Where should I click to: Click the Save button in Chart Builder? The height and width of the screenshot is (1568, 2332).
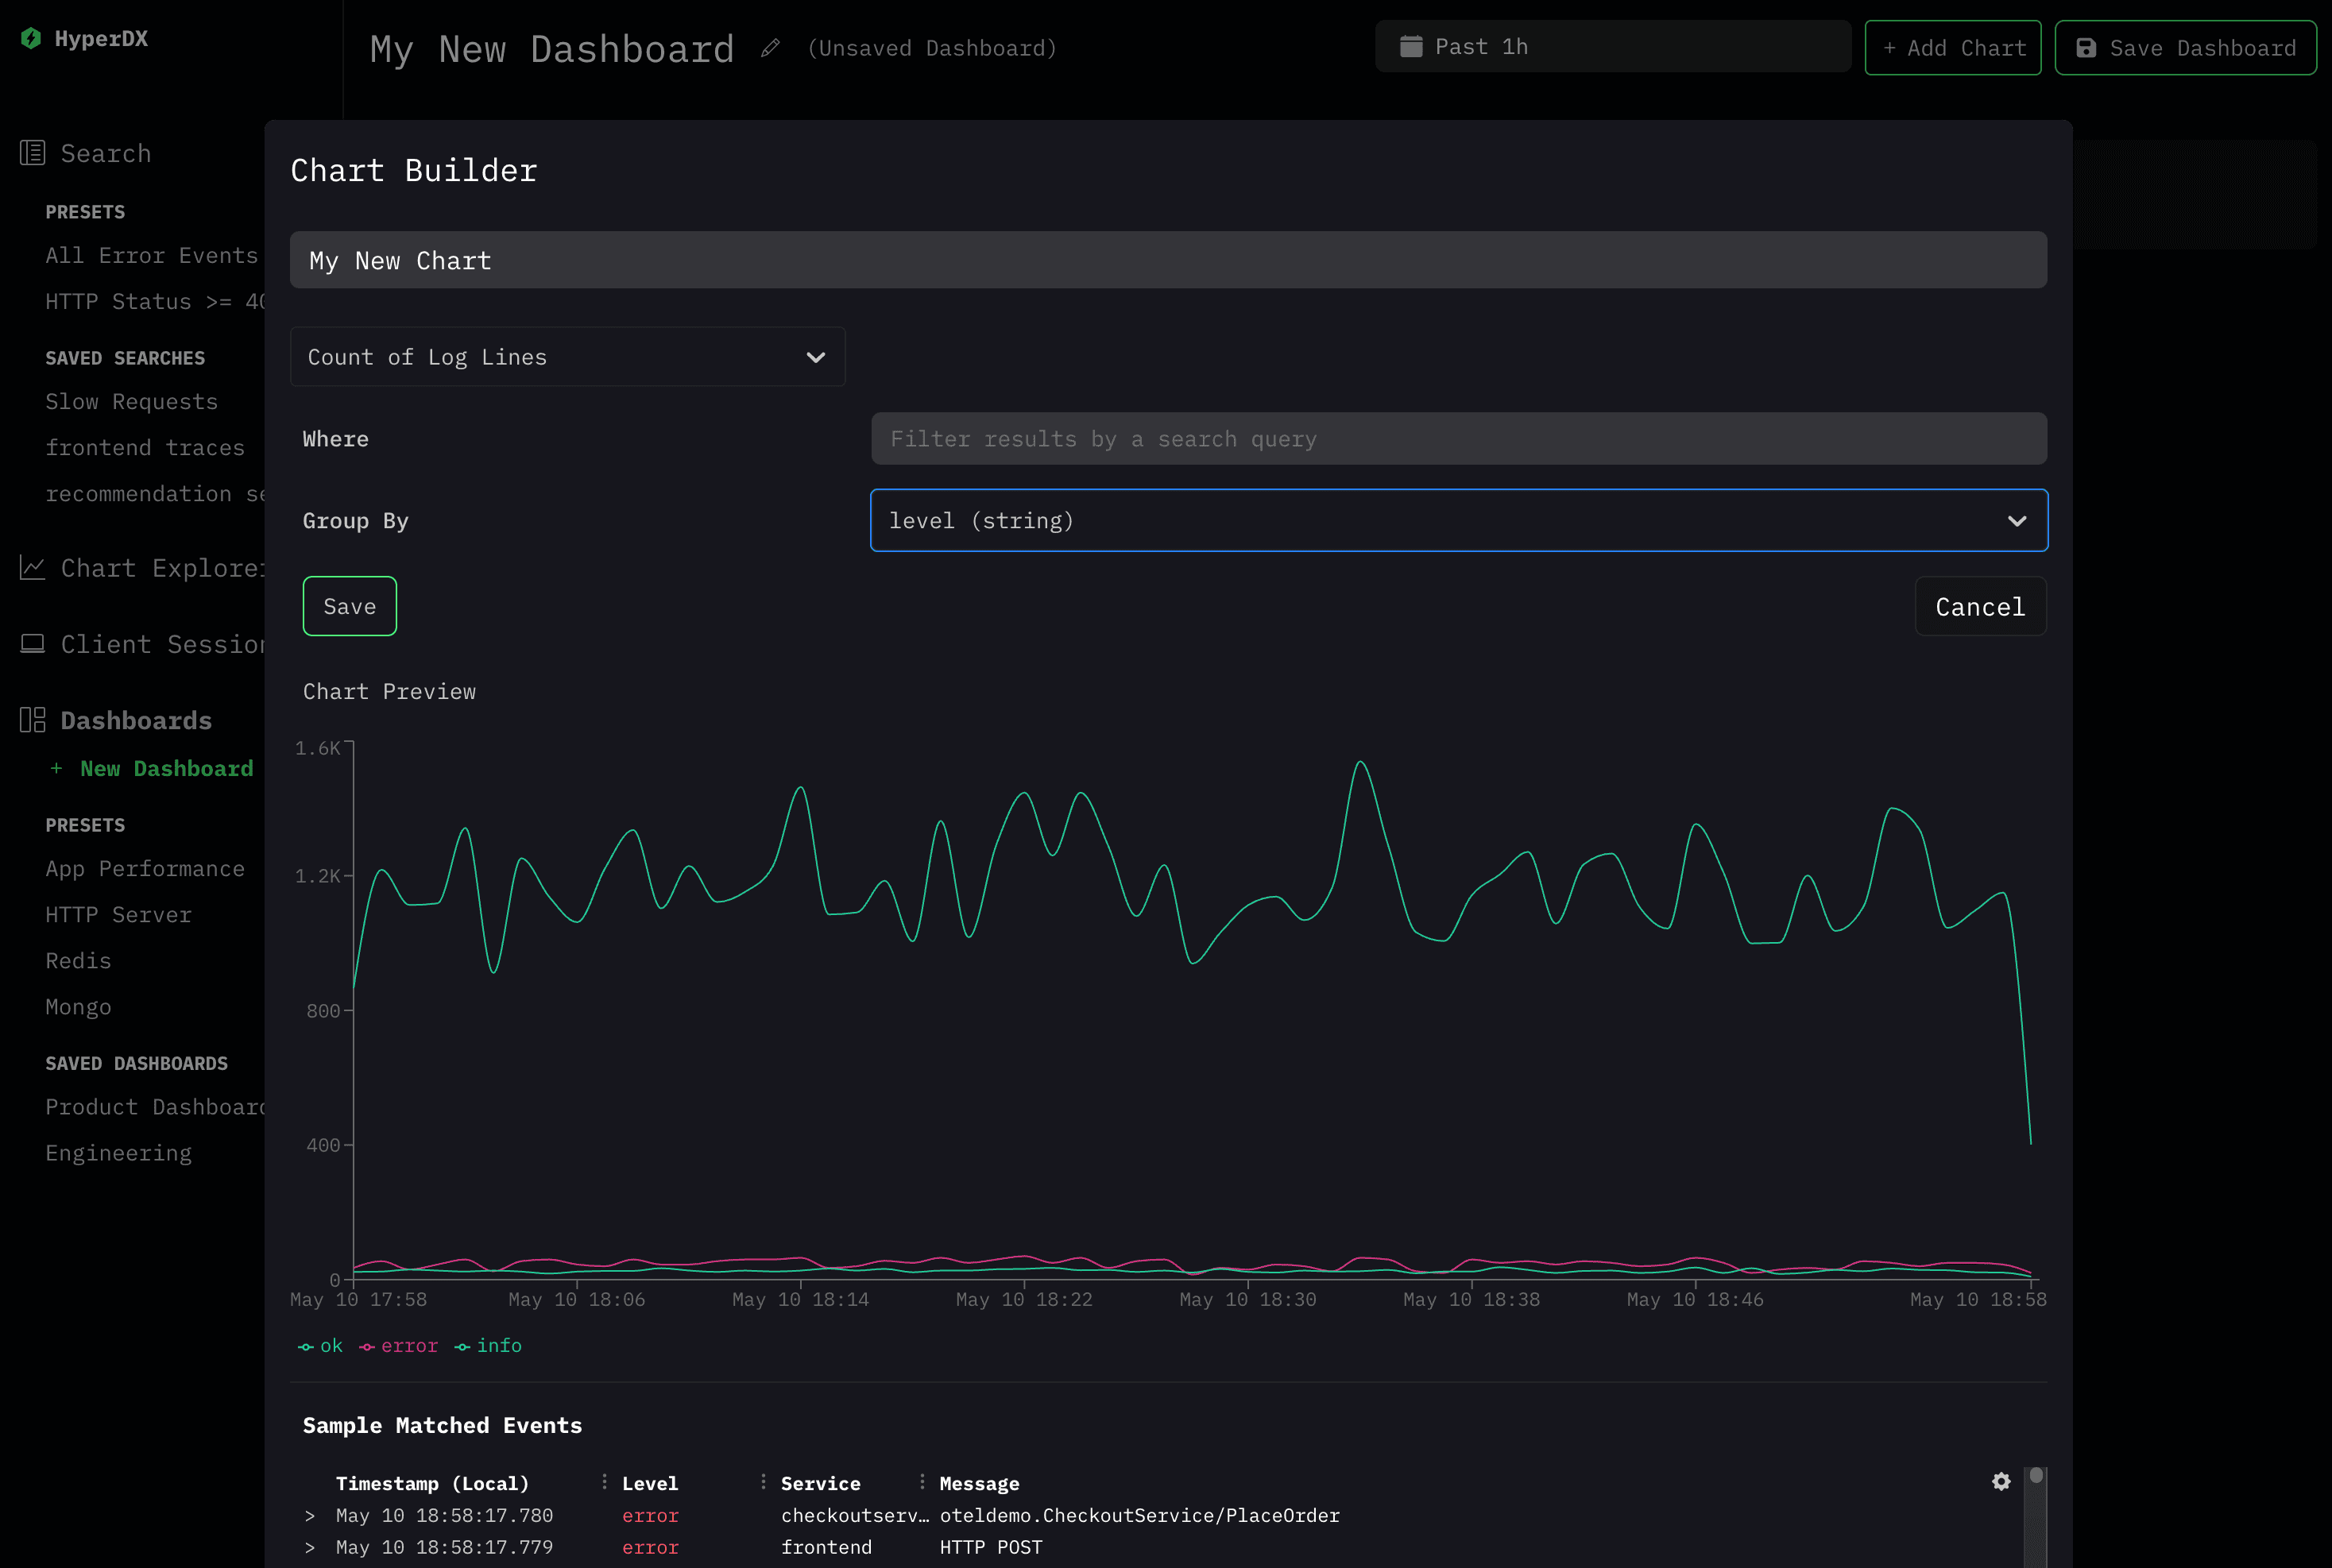pos(348,605)
